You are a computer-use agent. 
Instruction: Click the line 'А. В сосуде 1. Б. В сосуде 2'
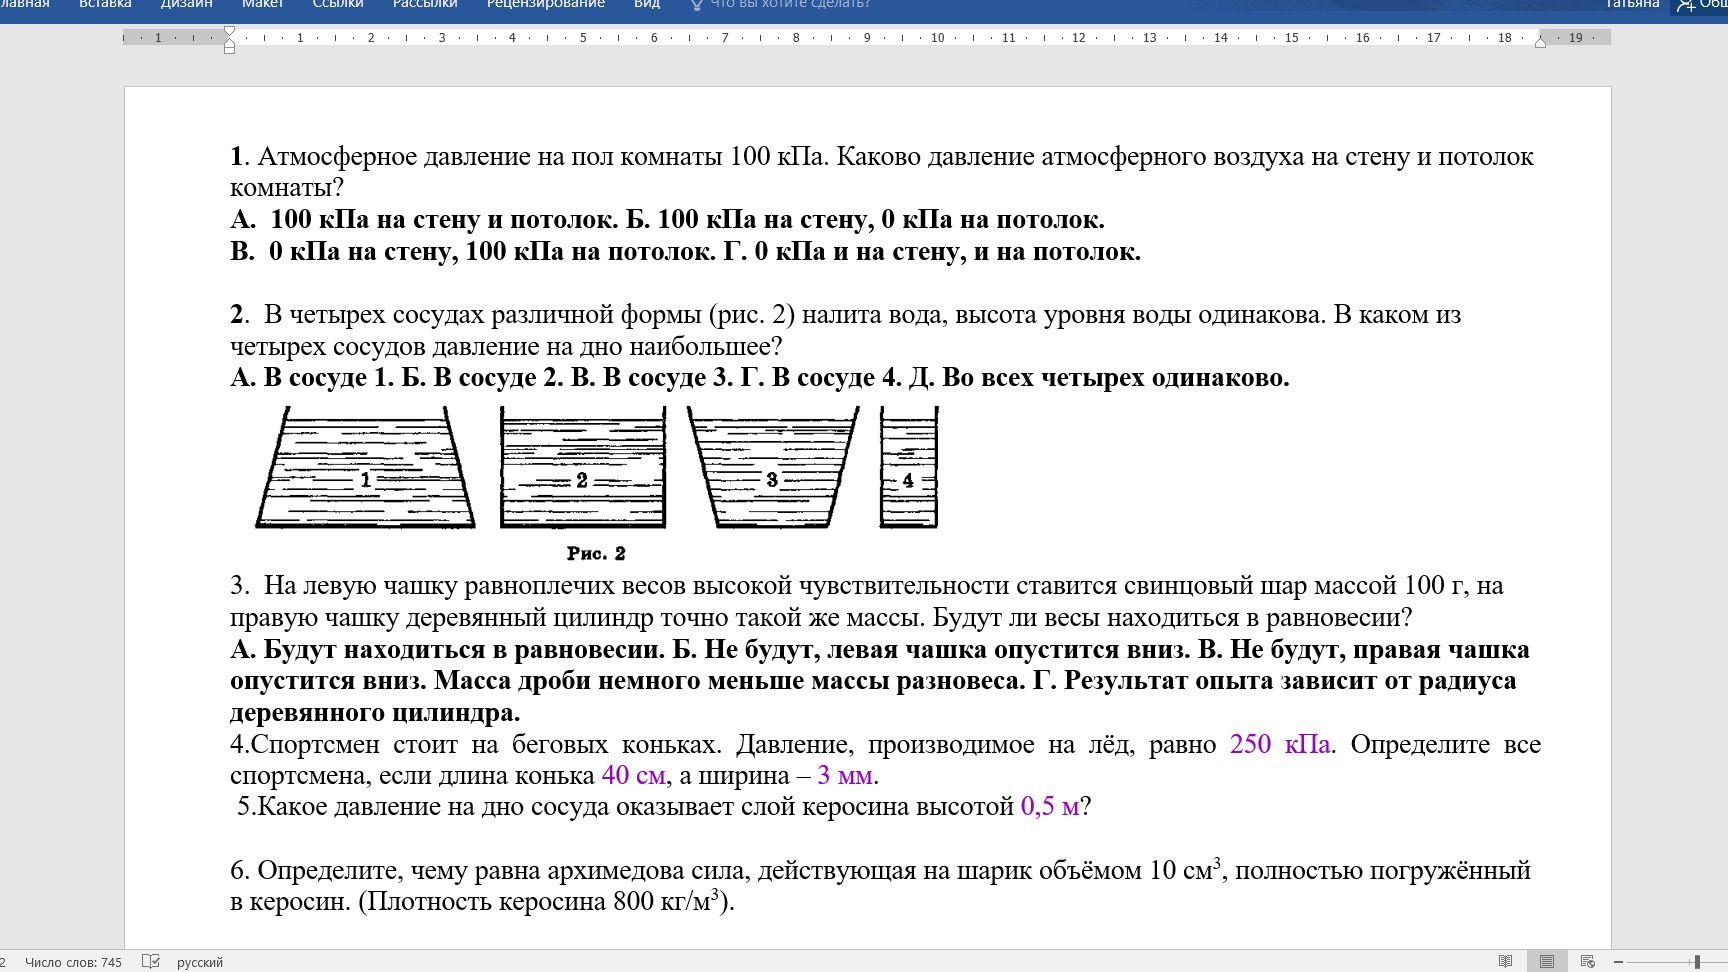tap(760, 378)
